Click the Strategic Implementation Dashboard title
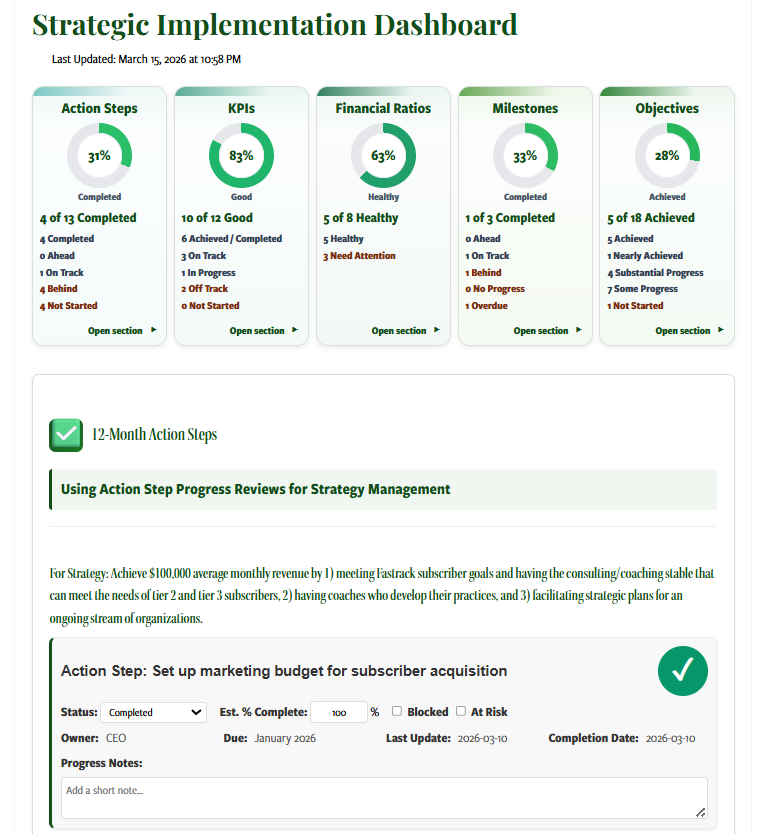 coord(274,25)
